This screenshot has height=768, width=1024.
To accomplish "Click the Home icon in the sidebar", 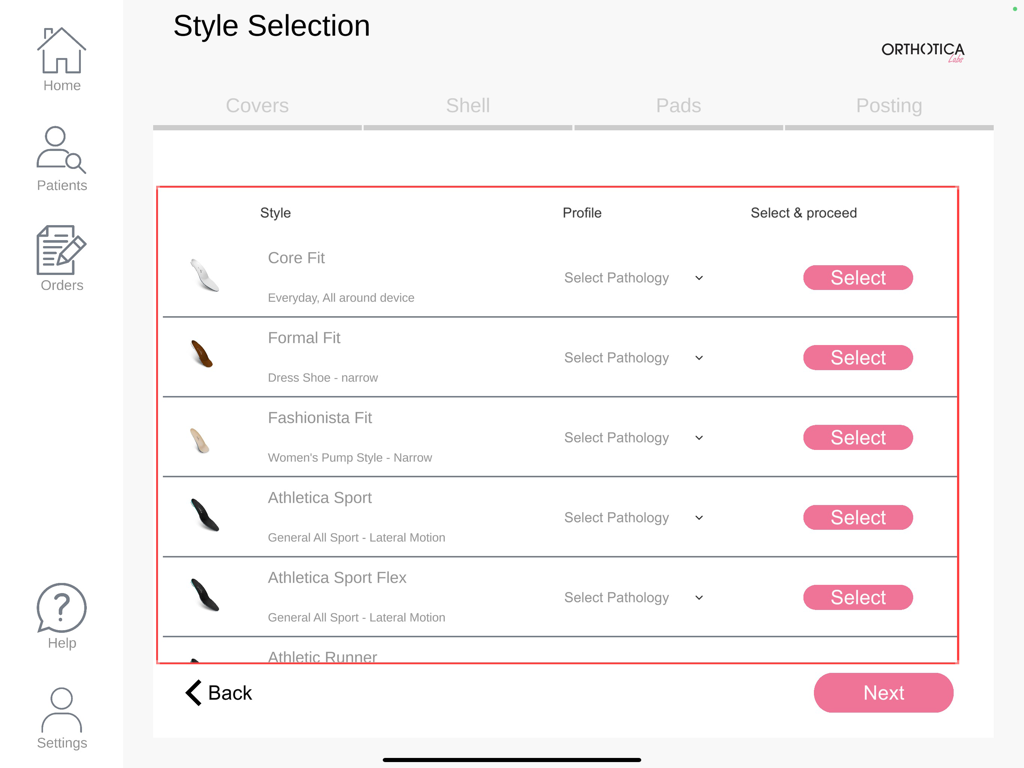I will (x=61, y=47).
